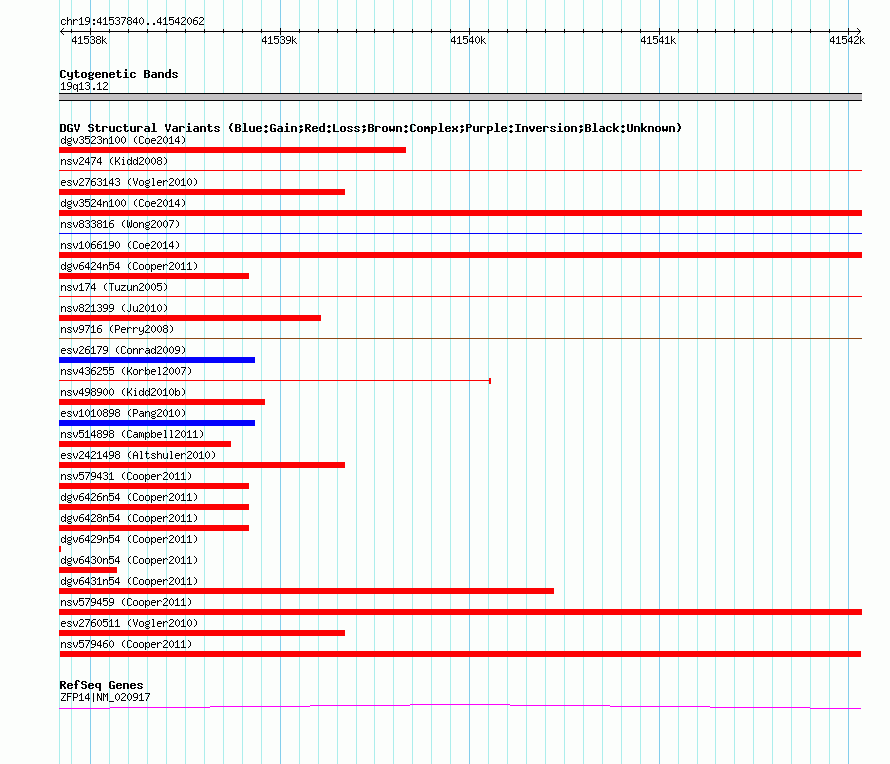Click the red bar under nsv498900

[162, 402]
